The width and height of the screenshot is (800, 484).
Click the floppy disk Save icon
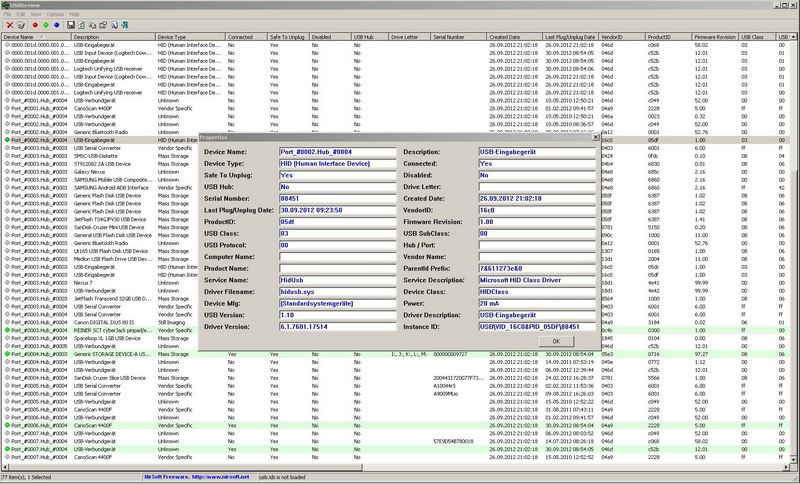click(x=71, y=25)
